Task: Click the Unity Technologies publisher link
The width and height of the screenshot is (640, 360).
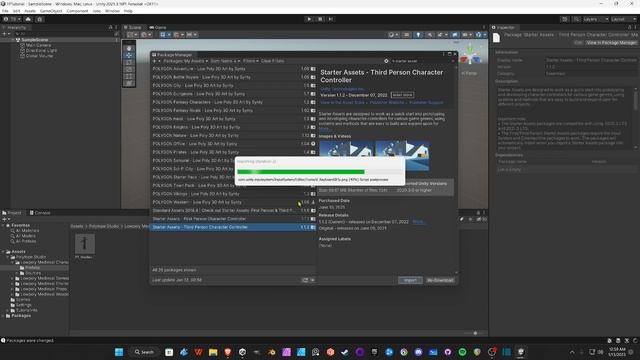Action: pyautogui.click(x=342, y=89)
